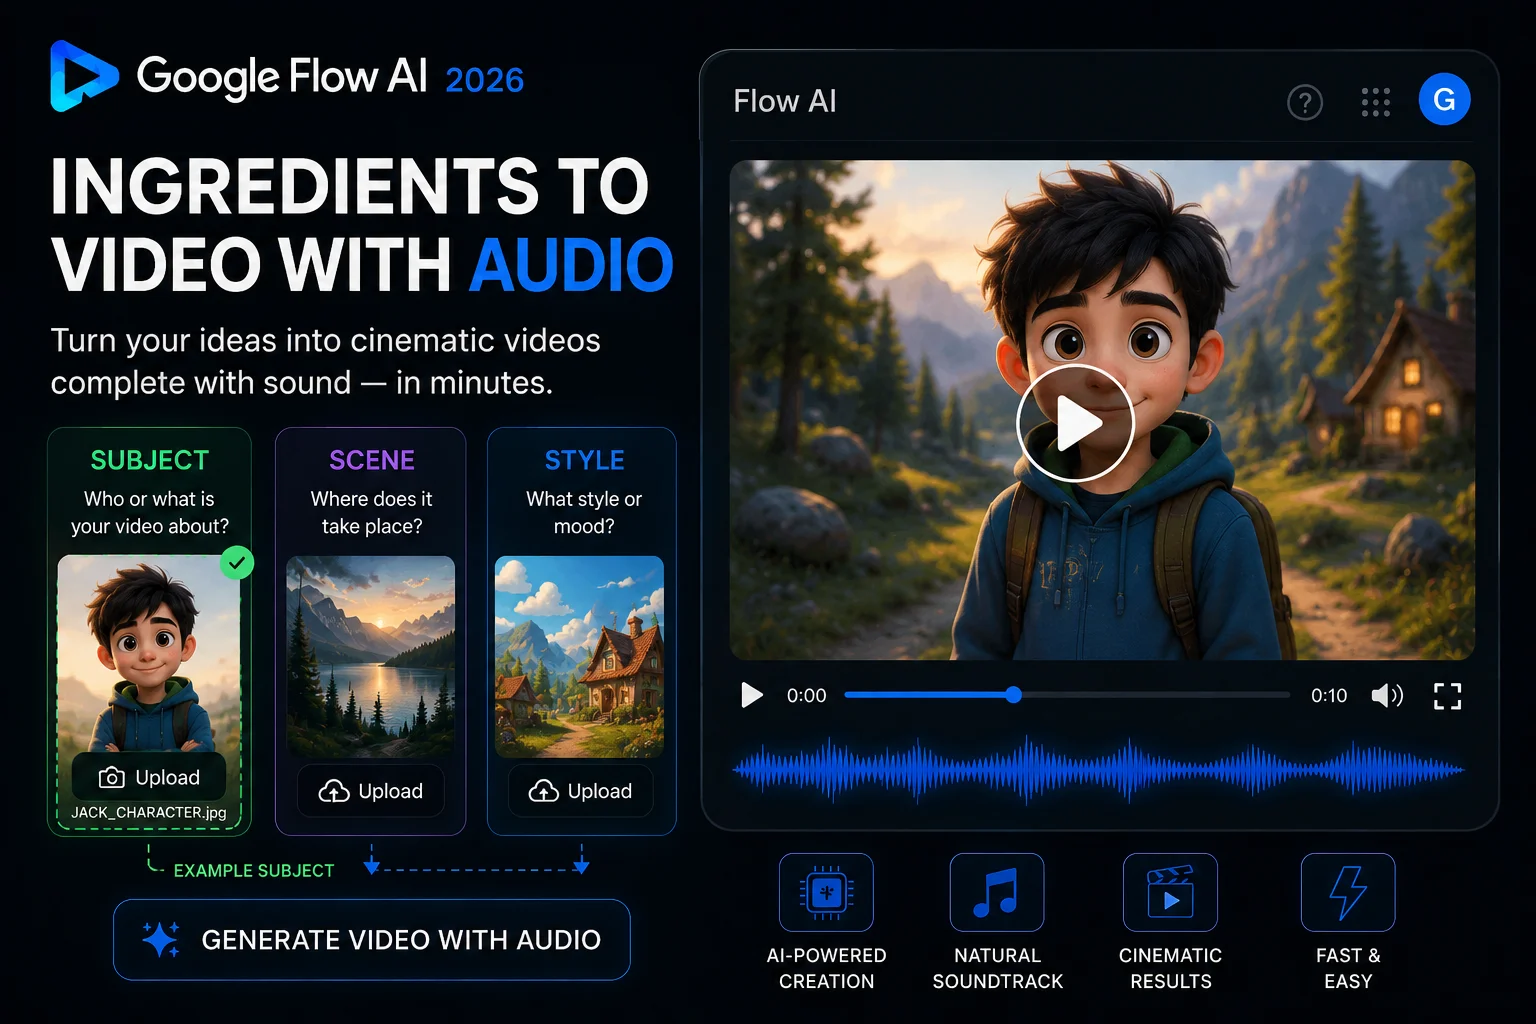The image size is (1536, 1024).
Task: Click the STYLE card heading
Action: [x=585, y=460]
